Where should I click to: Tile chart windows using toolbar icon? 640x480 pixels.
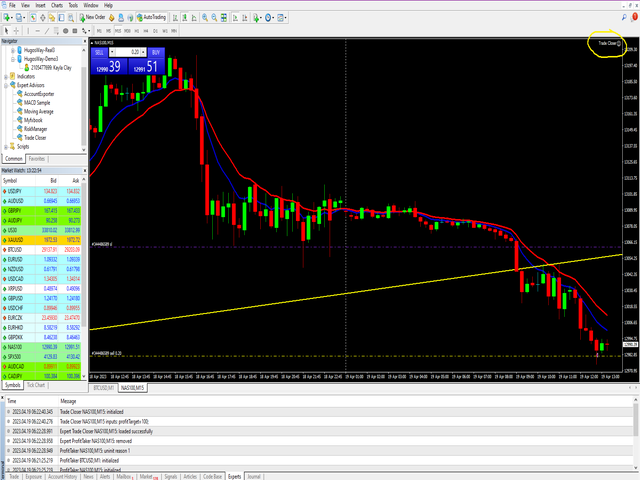(x=224, y=18)
